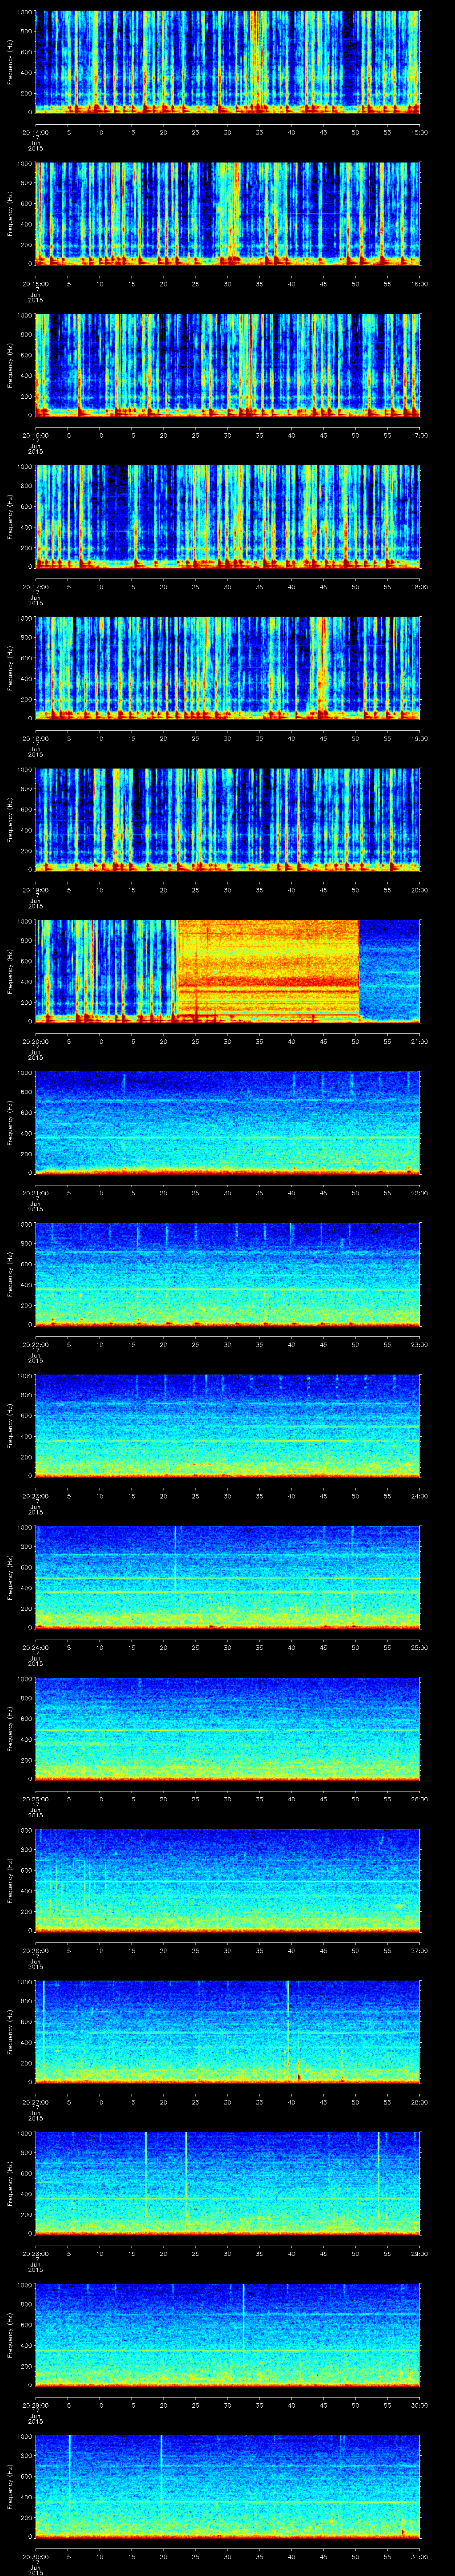Click the 35 second tick of the 20:14:00 panel
This screenshot has width=455, height=2576.
tap(260, 132)
